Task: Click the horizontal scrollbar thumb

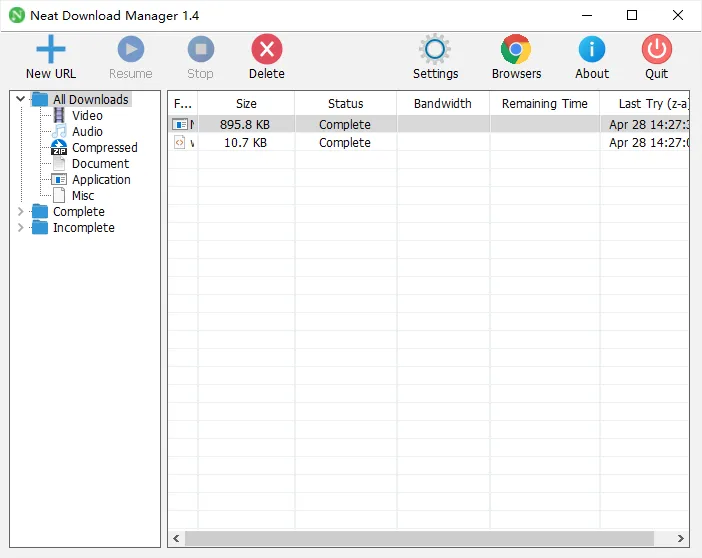Action: click(419, 538)
